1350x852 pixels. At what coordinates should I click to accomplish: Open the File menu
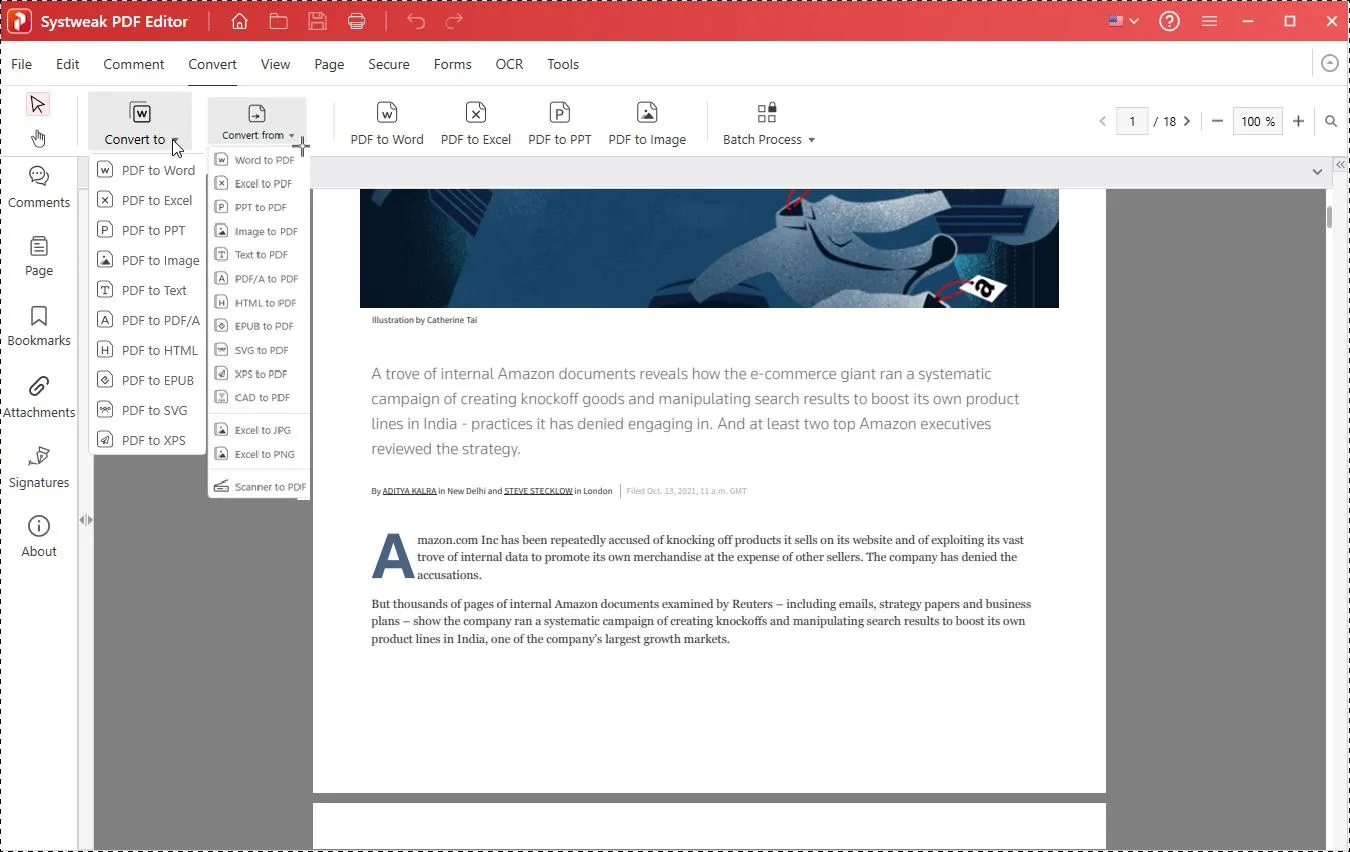[x=21, y=64]
